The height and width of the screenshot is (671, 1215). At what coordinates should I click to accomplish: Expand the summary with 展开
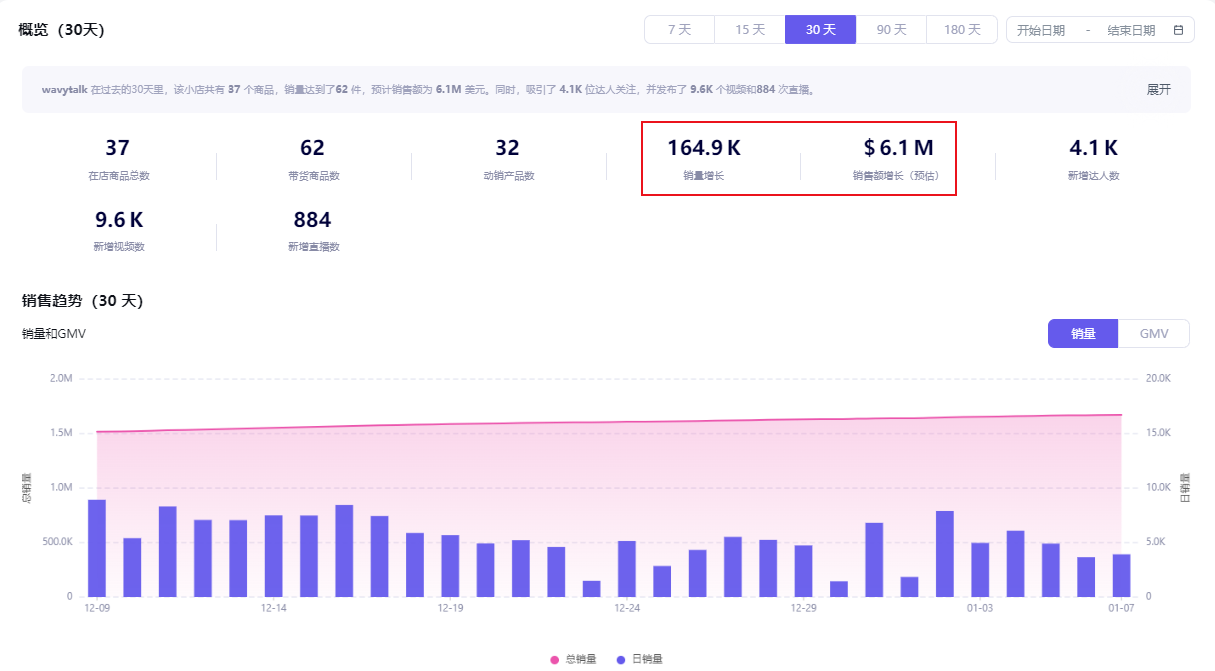[x=1158, y=89]
